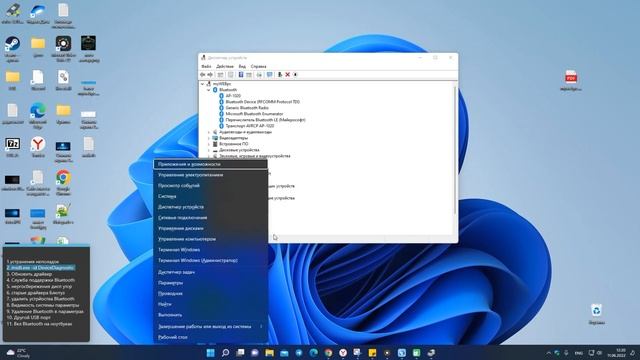640x360 pixels.
Task: Open the Действие menu in Device Manager
Action: point(225,66)
